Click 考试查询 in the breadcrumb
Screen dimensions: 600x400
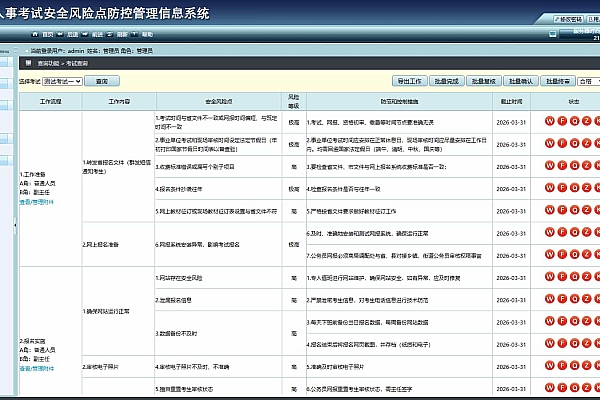(77, 64)
